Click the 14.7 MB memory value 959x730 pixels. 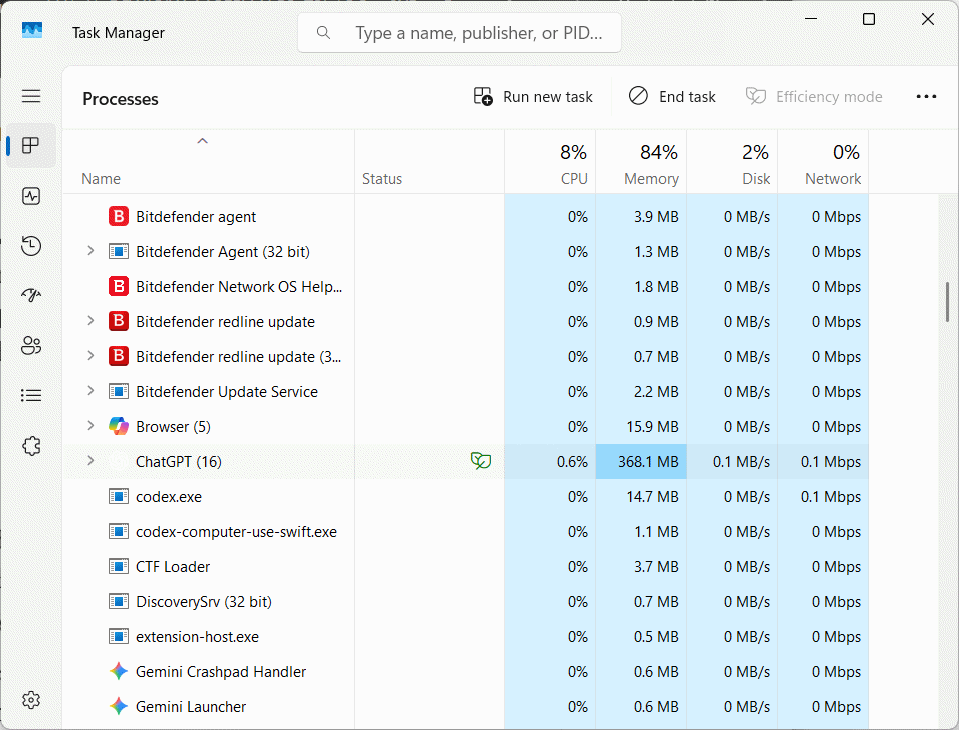click(652, 497)
